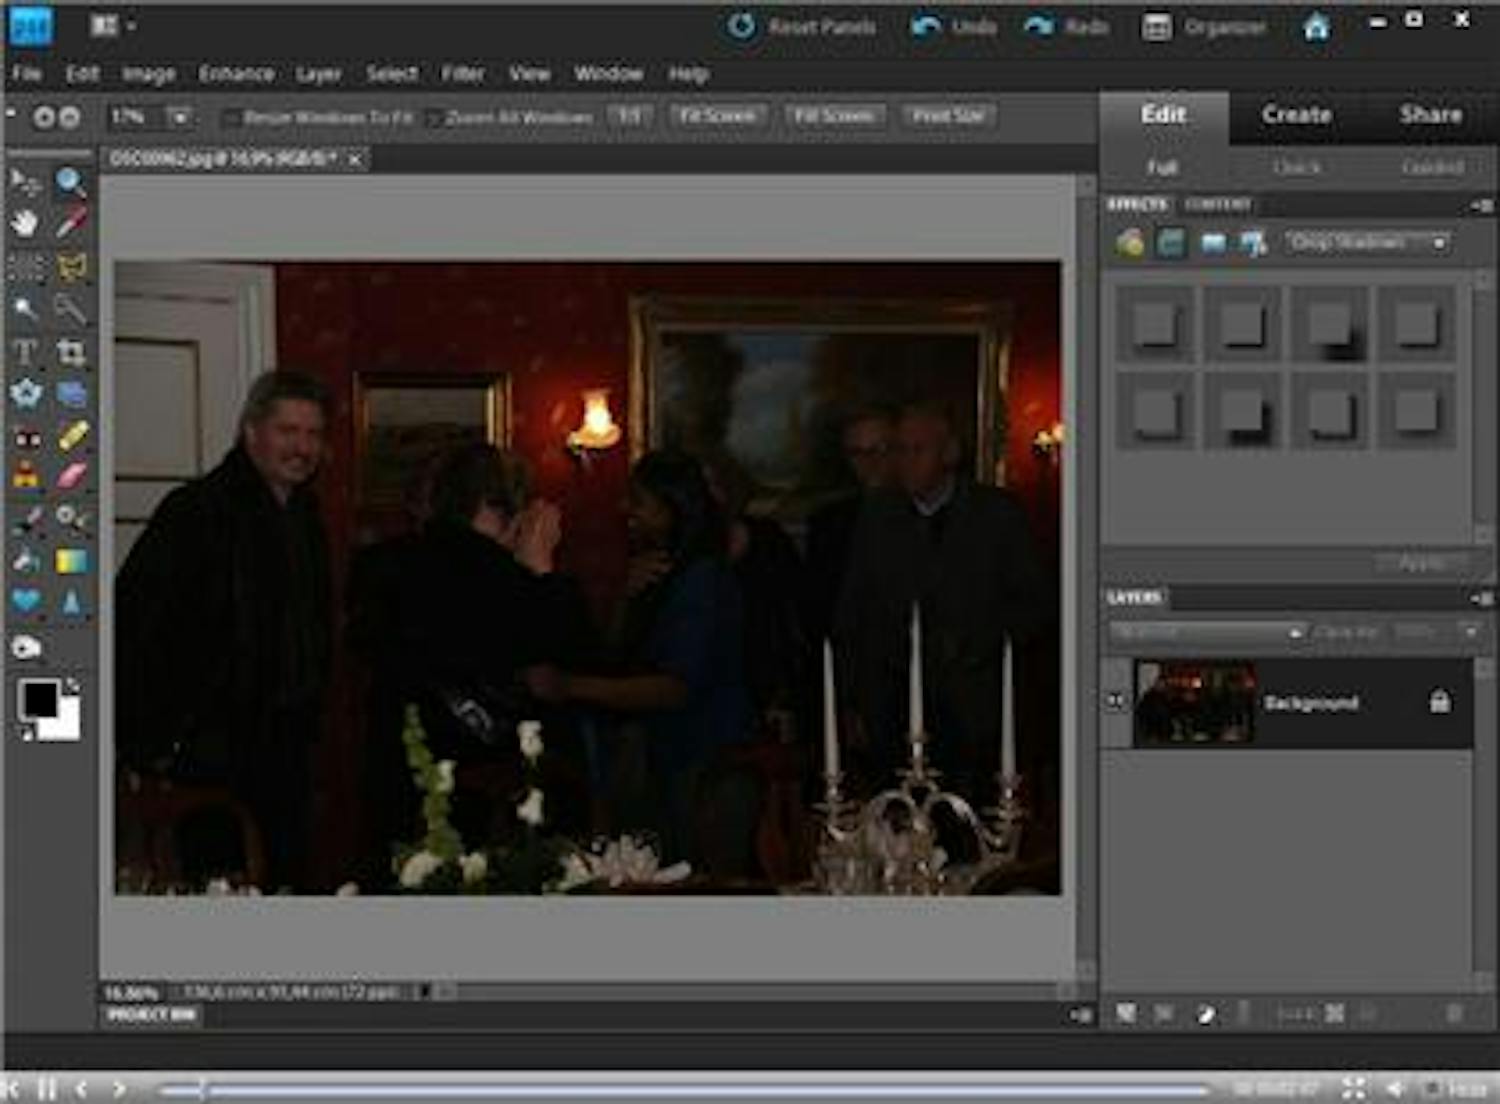1500x1104 pixels.
Task: Click the Print Size button
Action: click(948, 116)
